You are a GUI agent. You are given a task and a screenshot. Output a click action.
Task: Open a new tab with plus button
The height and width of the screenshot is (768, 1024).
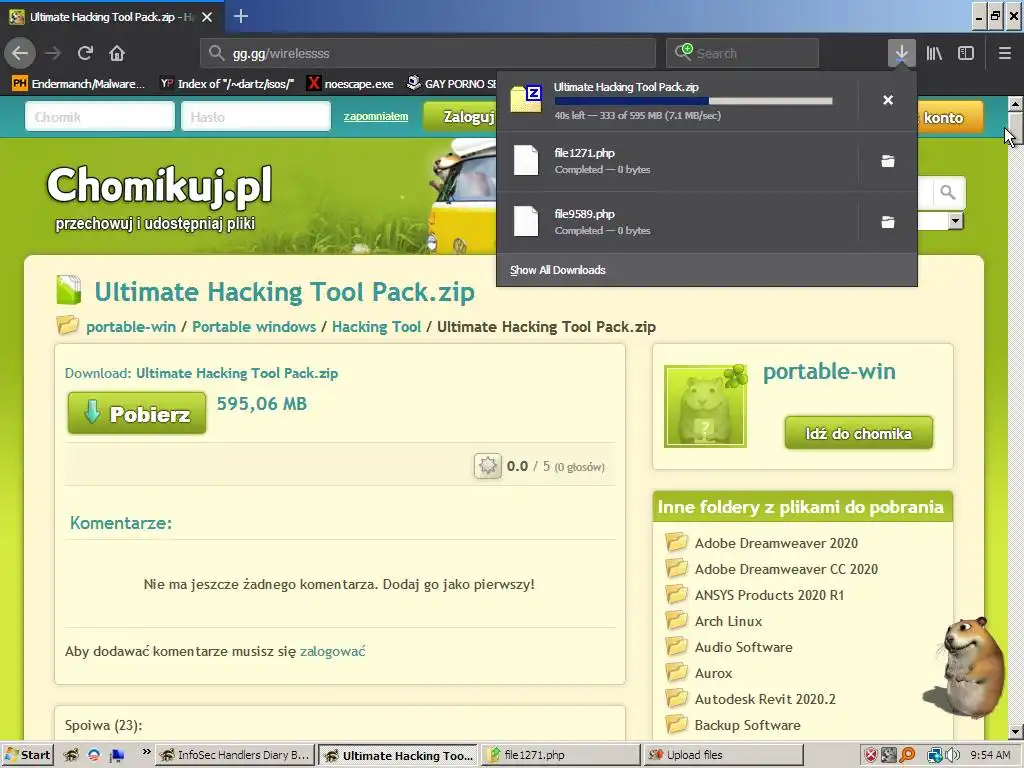click(x=240, y=16)
